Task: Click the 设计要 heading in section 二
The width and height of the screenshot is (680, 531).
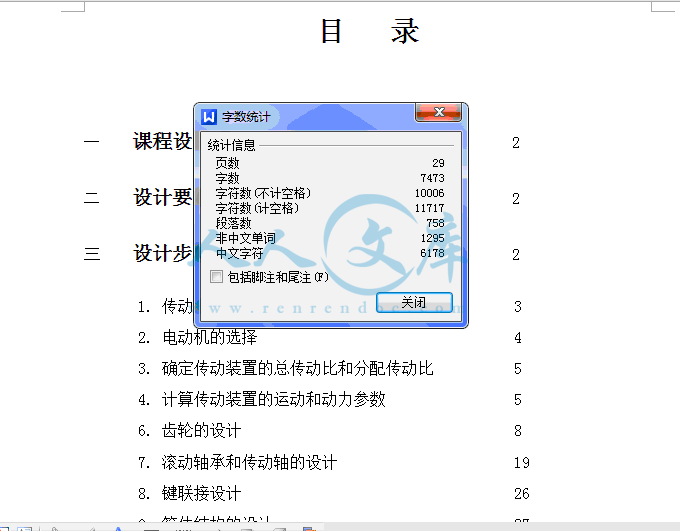Action: pyautogui.click(x=162, y=197)
